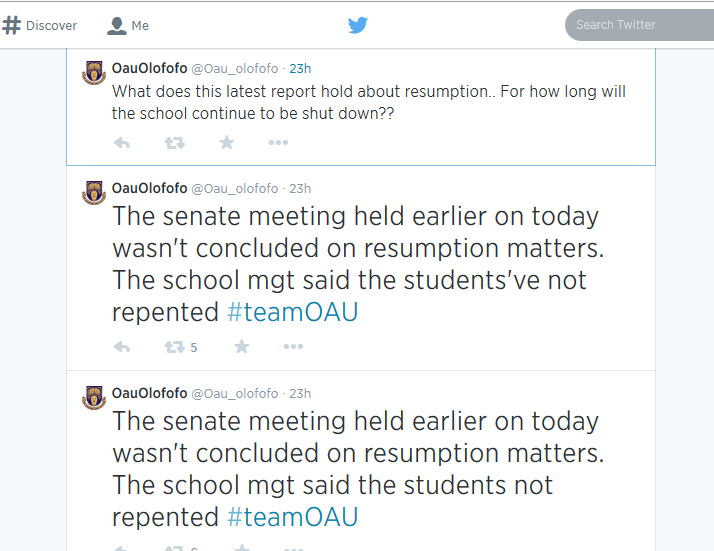Screen dimensions: 714x551
Task: Open the Me profile tab
Action: tap(128, 26)
